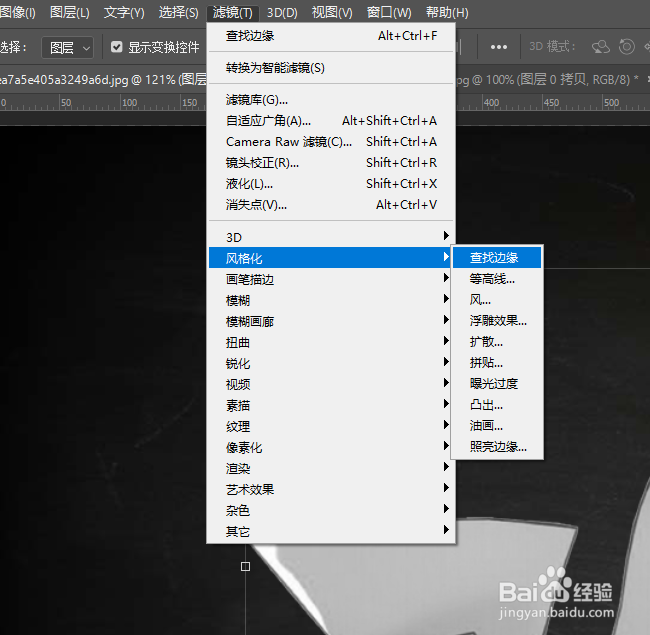Open the 窗口(W) menu
Image resolution: width=650 pixels, height=635 pixels.
click(x=389, y=12)
